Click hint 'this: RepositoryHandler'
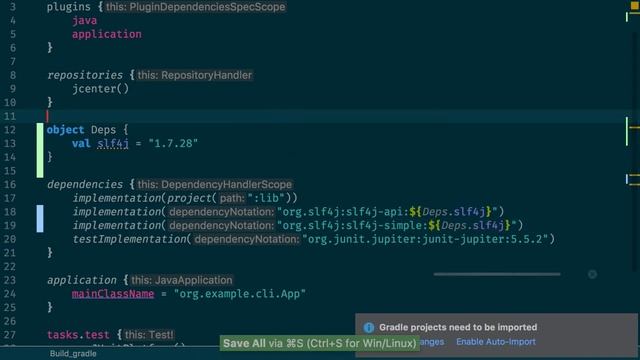Screen dimensions: 640x360 (x=194, y=75)
